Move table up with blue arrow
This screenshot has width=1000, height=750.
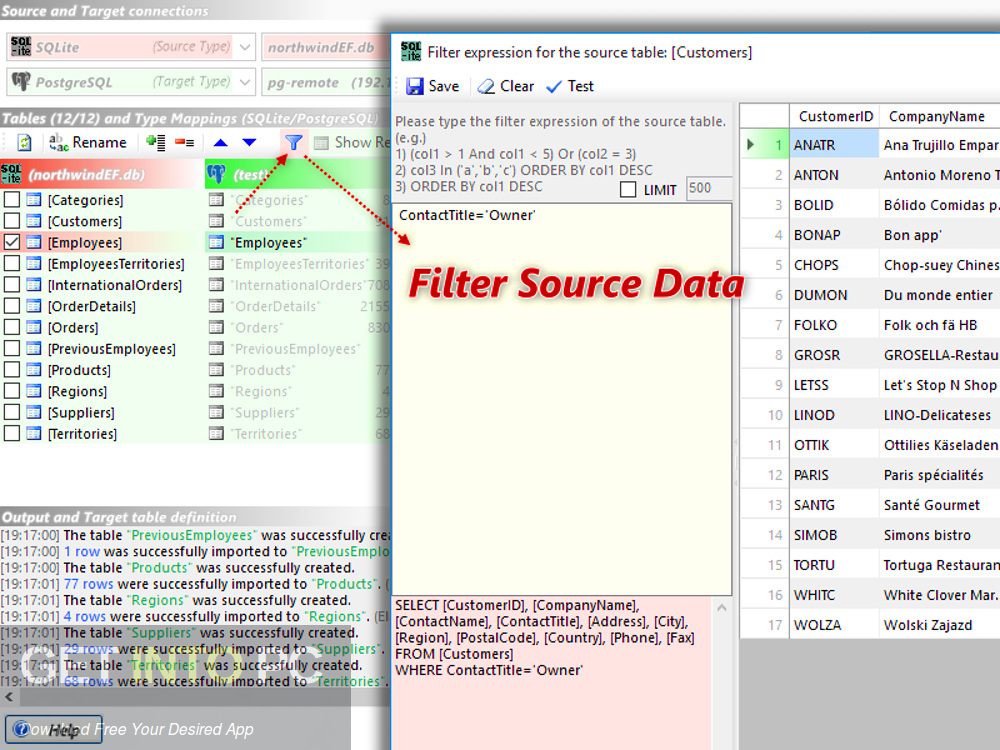pos(221,142)
